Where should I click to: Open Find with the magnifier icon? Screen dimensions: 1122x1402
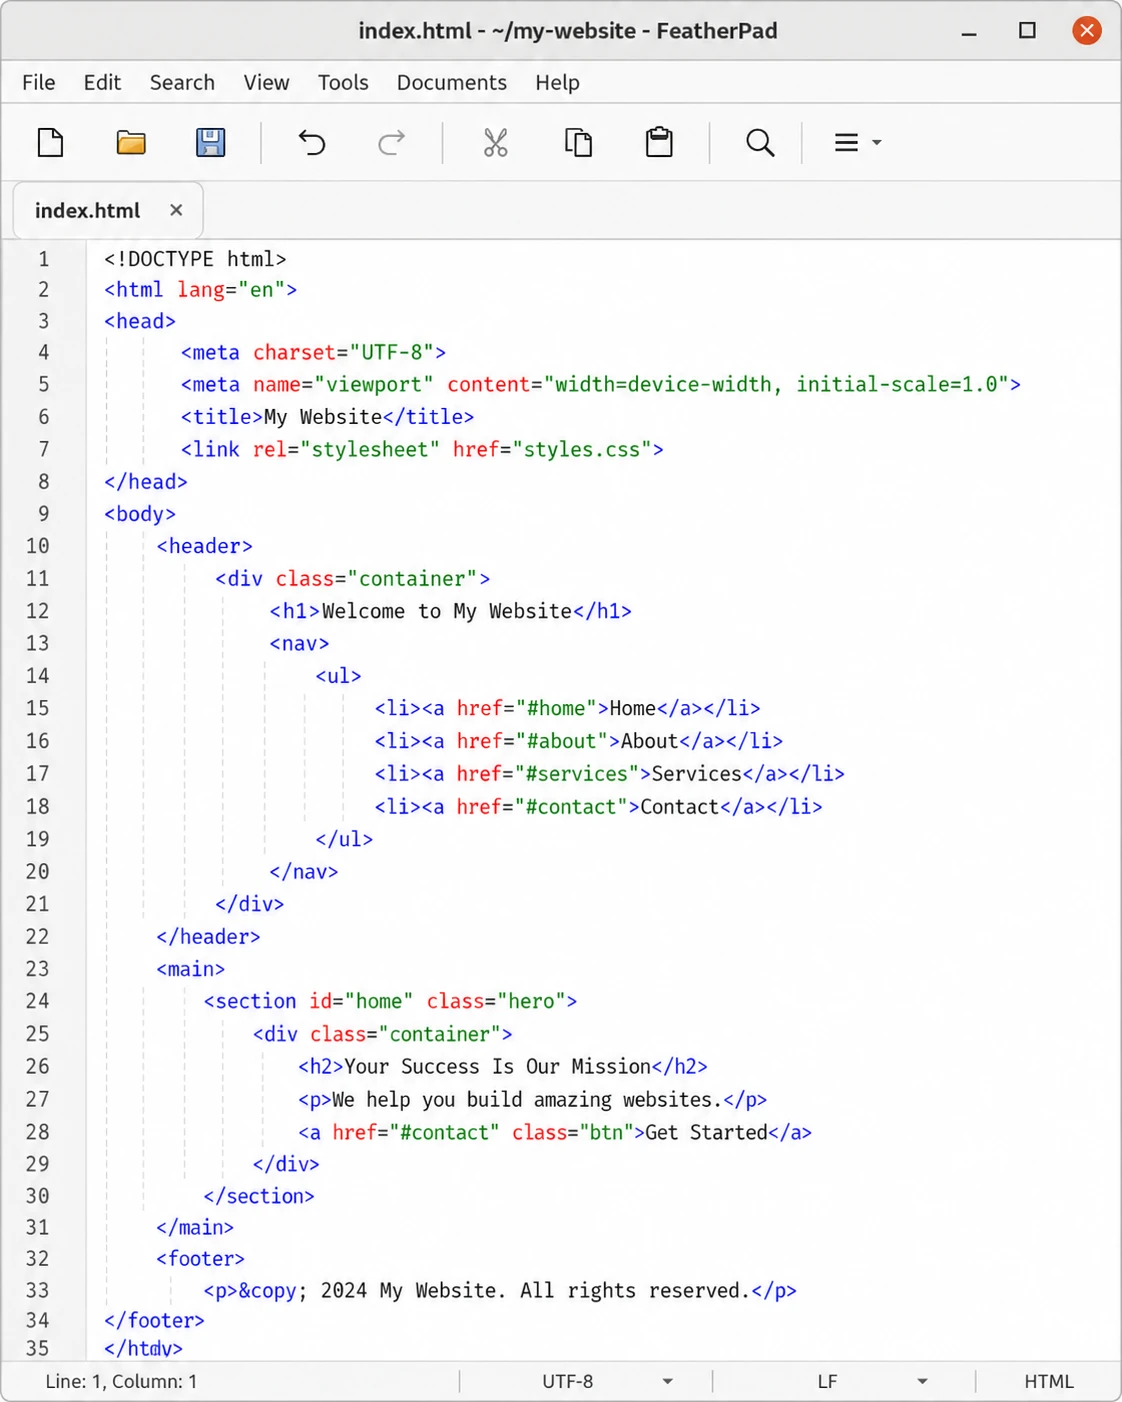[x=760, y=143]
